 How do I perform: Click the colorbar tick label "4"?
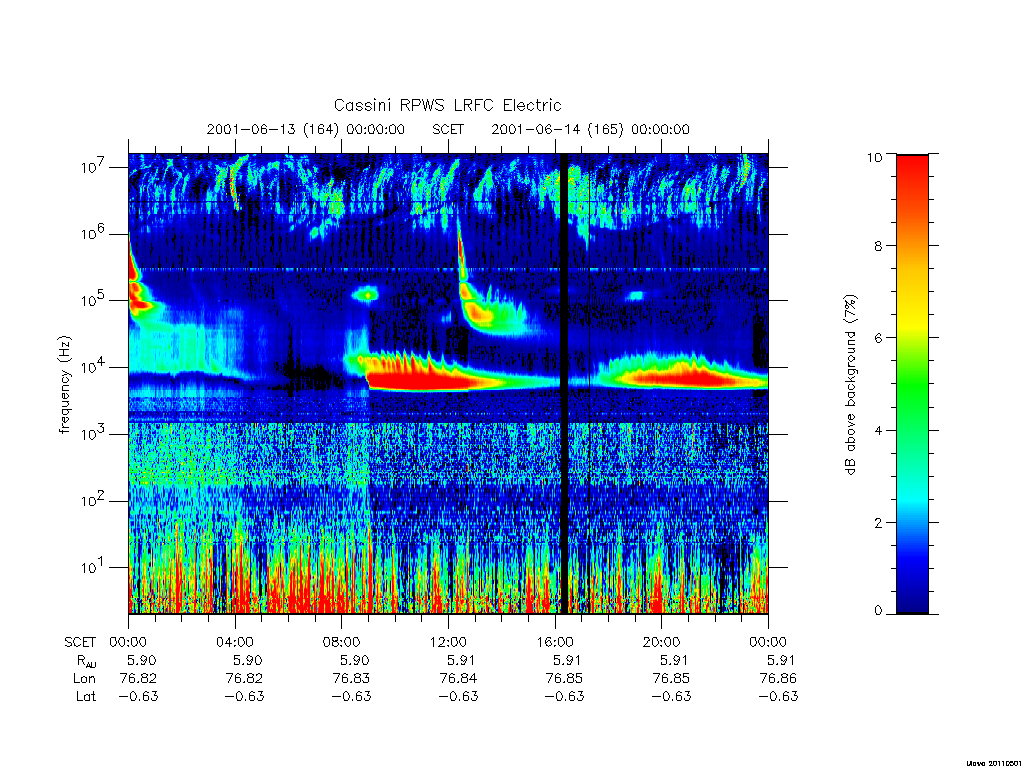(878, 430)
